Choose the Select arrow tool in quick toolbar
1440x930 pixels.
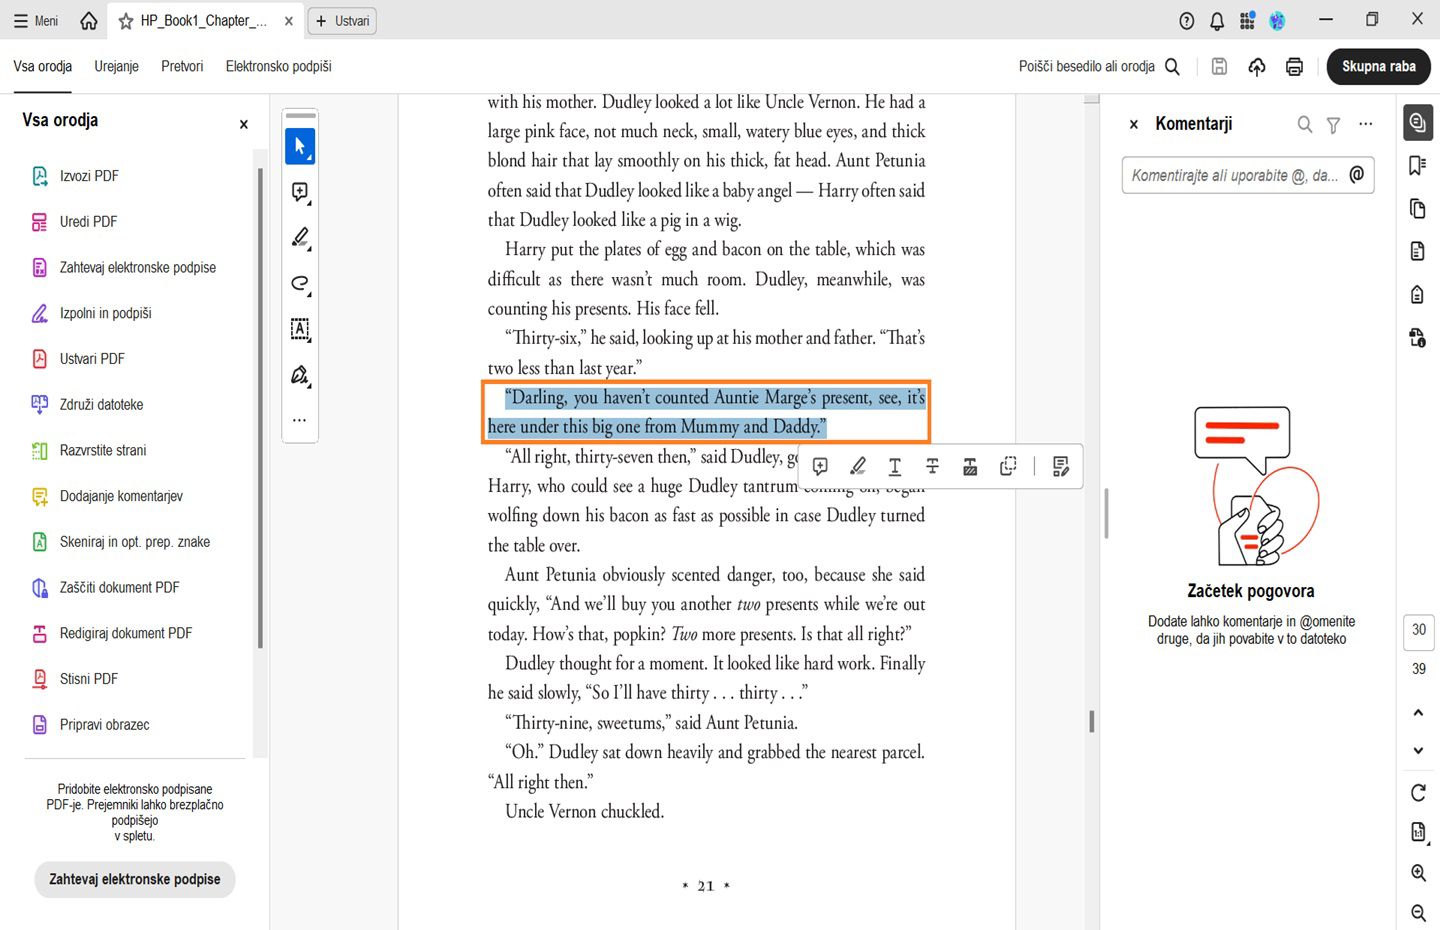click(300, 146)
